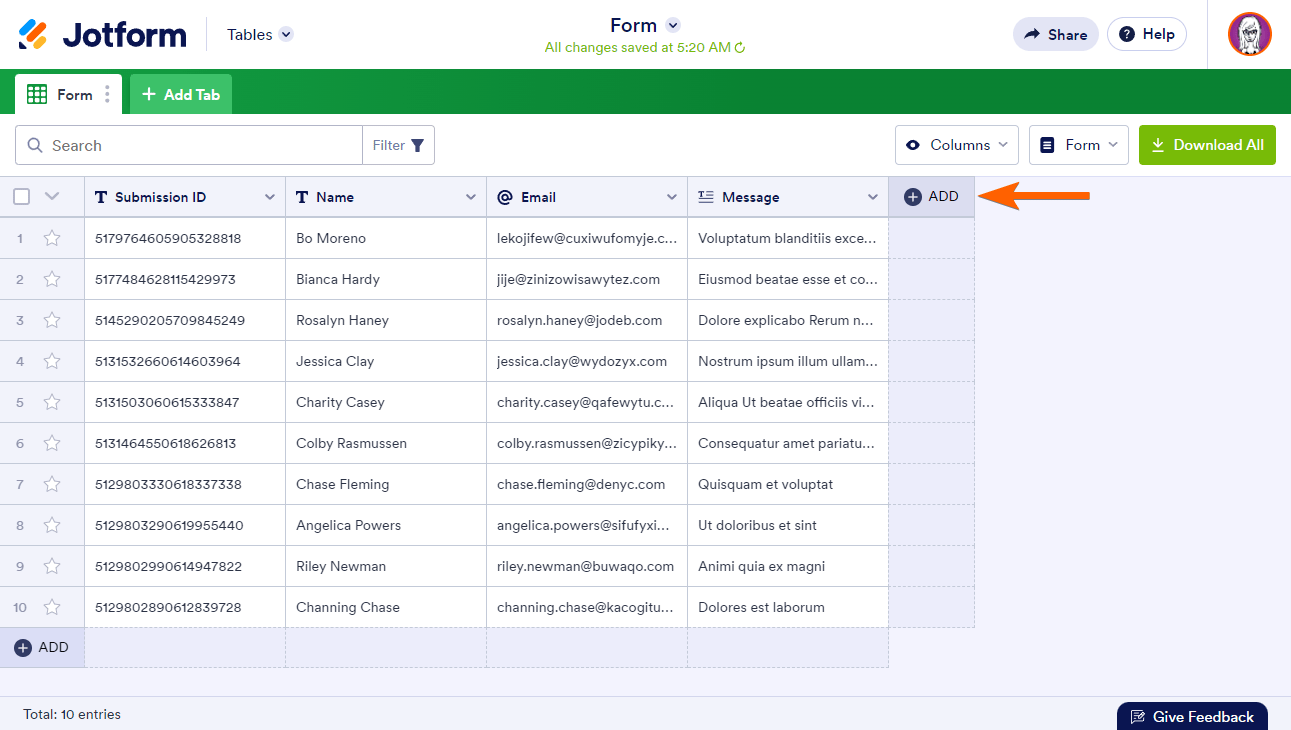Open the Give Feedback panel
Screen dimensions: 1291x730
pyautogui.click(x=1192, y=716)
